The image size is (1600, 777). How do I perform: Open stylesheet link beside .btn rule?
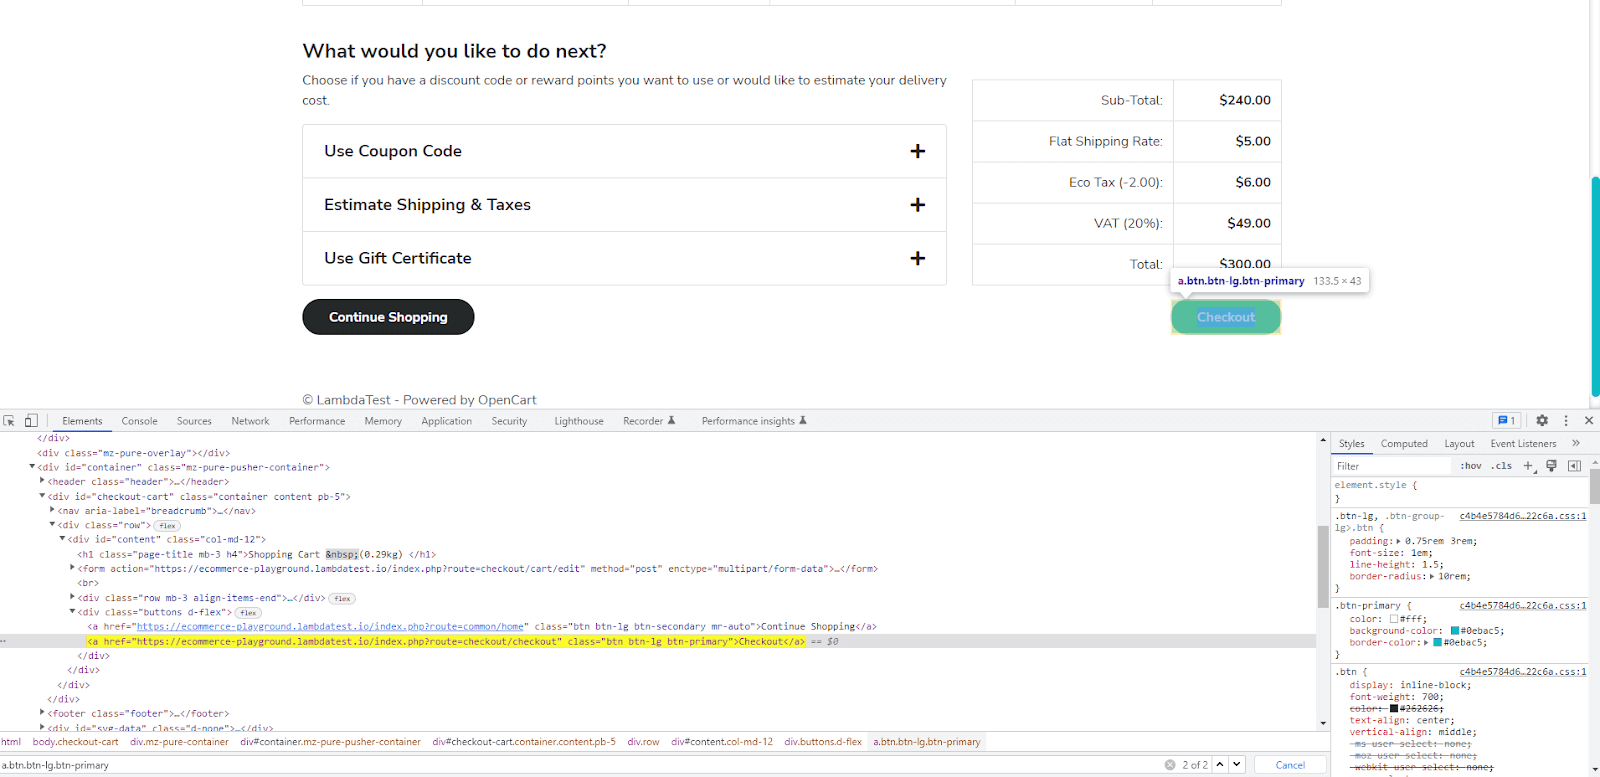(1523, 671)
